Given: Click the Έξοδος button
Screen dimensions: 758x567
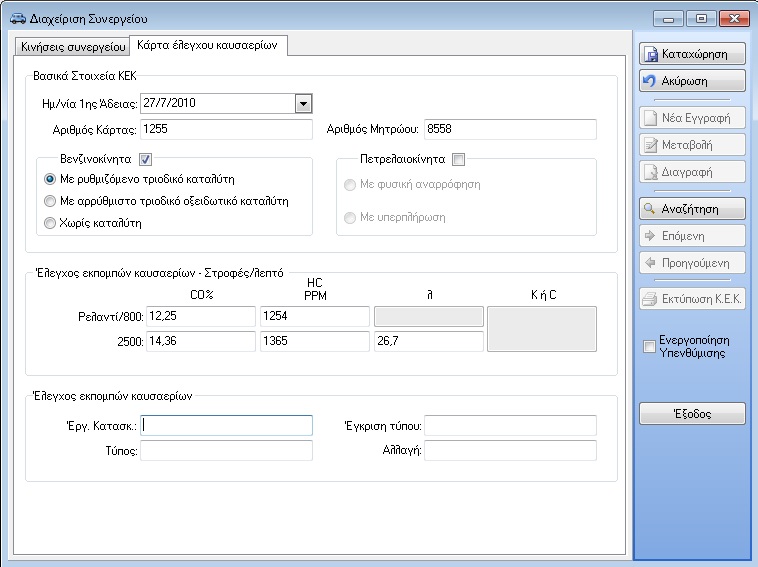Looking at the screenshot, I should pos(692,414).
